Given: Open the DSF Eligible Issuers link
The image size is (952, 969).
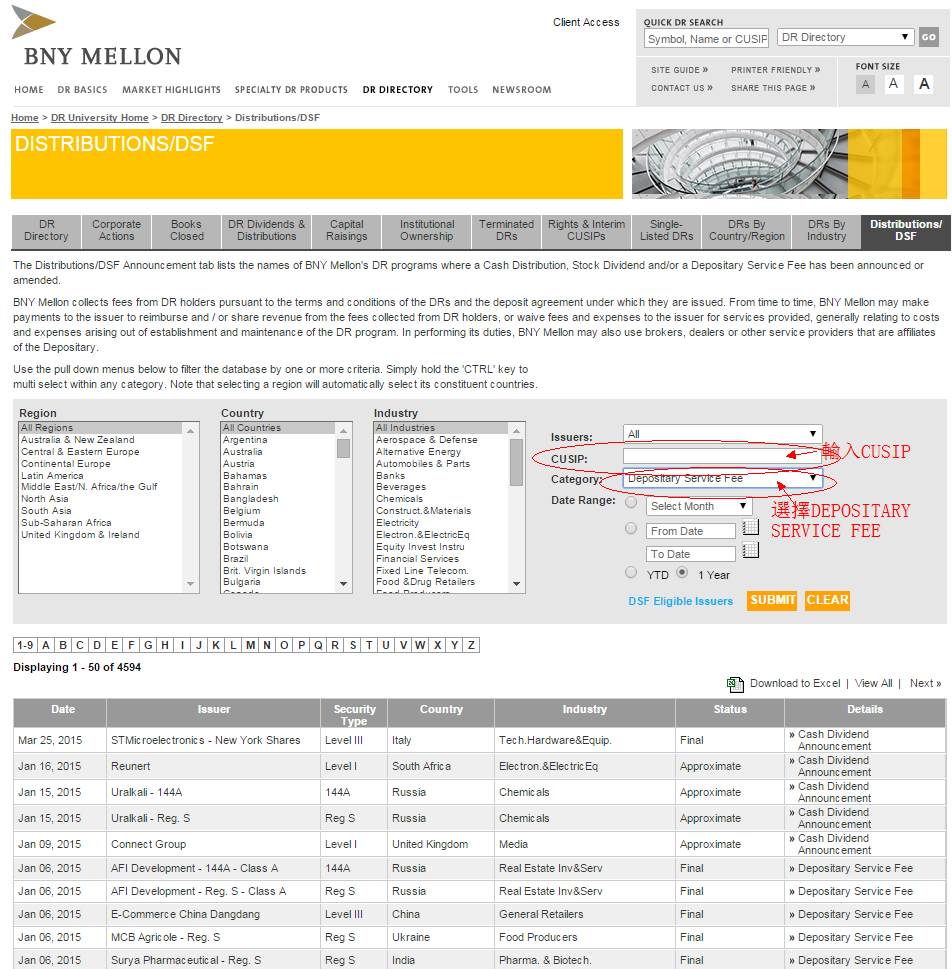Looking at the screenshot, I should [x=681, y=601].
